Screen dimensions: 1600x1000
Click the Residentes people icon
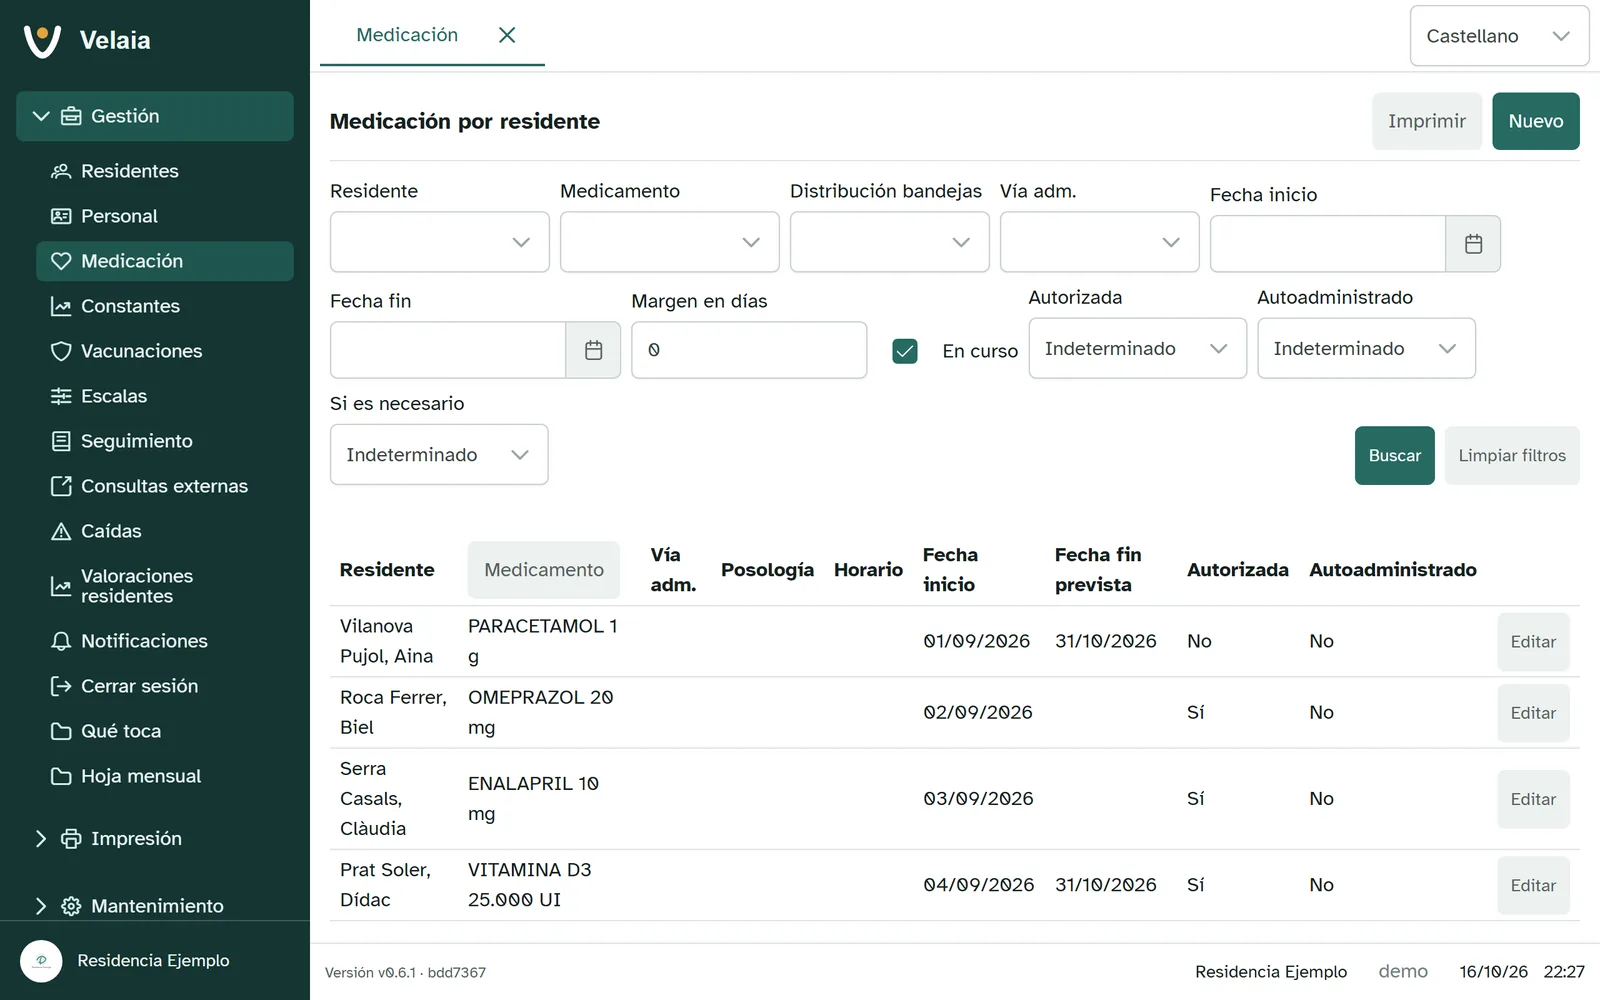click(61, 171)
